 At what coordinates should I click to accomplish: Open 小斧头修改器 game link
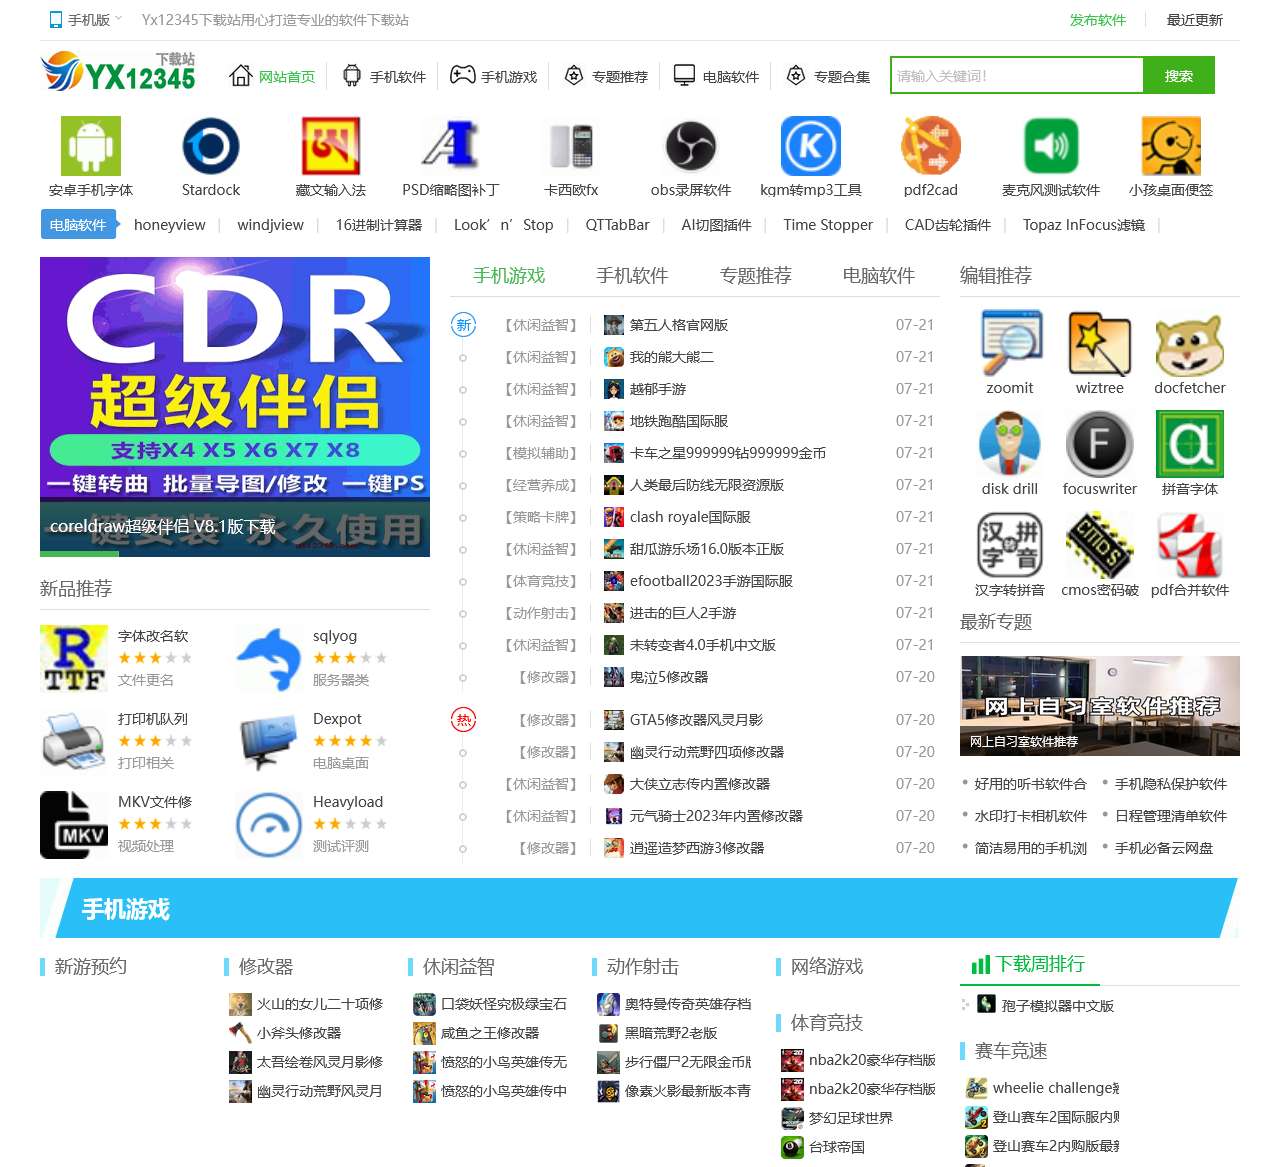(x=299, y=1033)
